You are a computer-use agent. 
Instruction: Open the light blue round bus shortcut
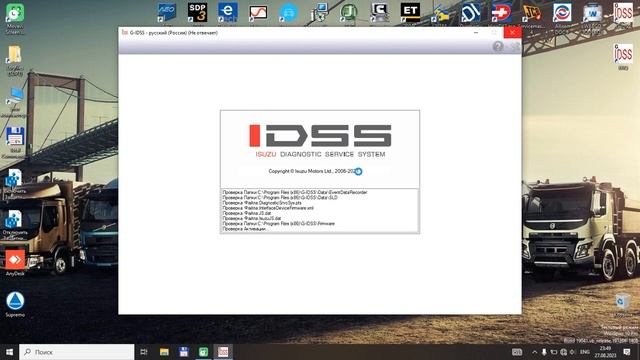pos(288,12)
